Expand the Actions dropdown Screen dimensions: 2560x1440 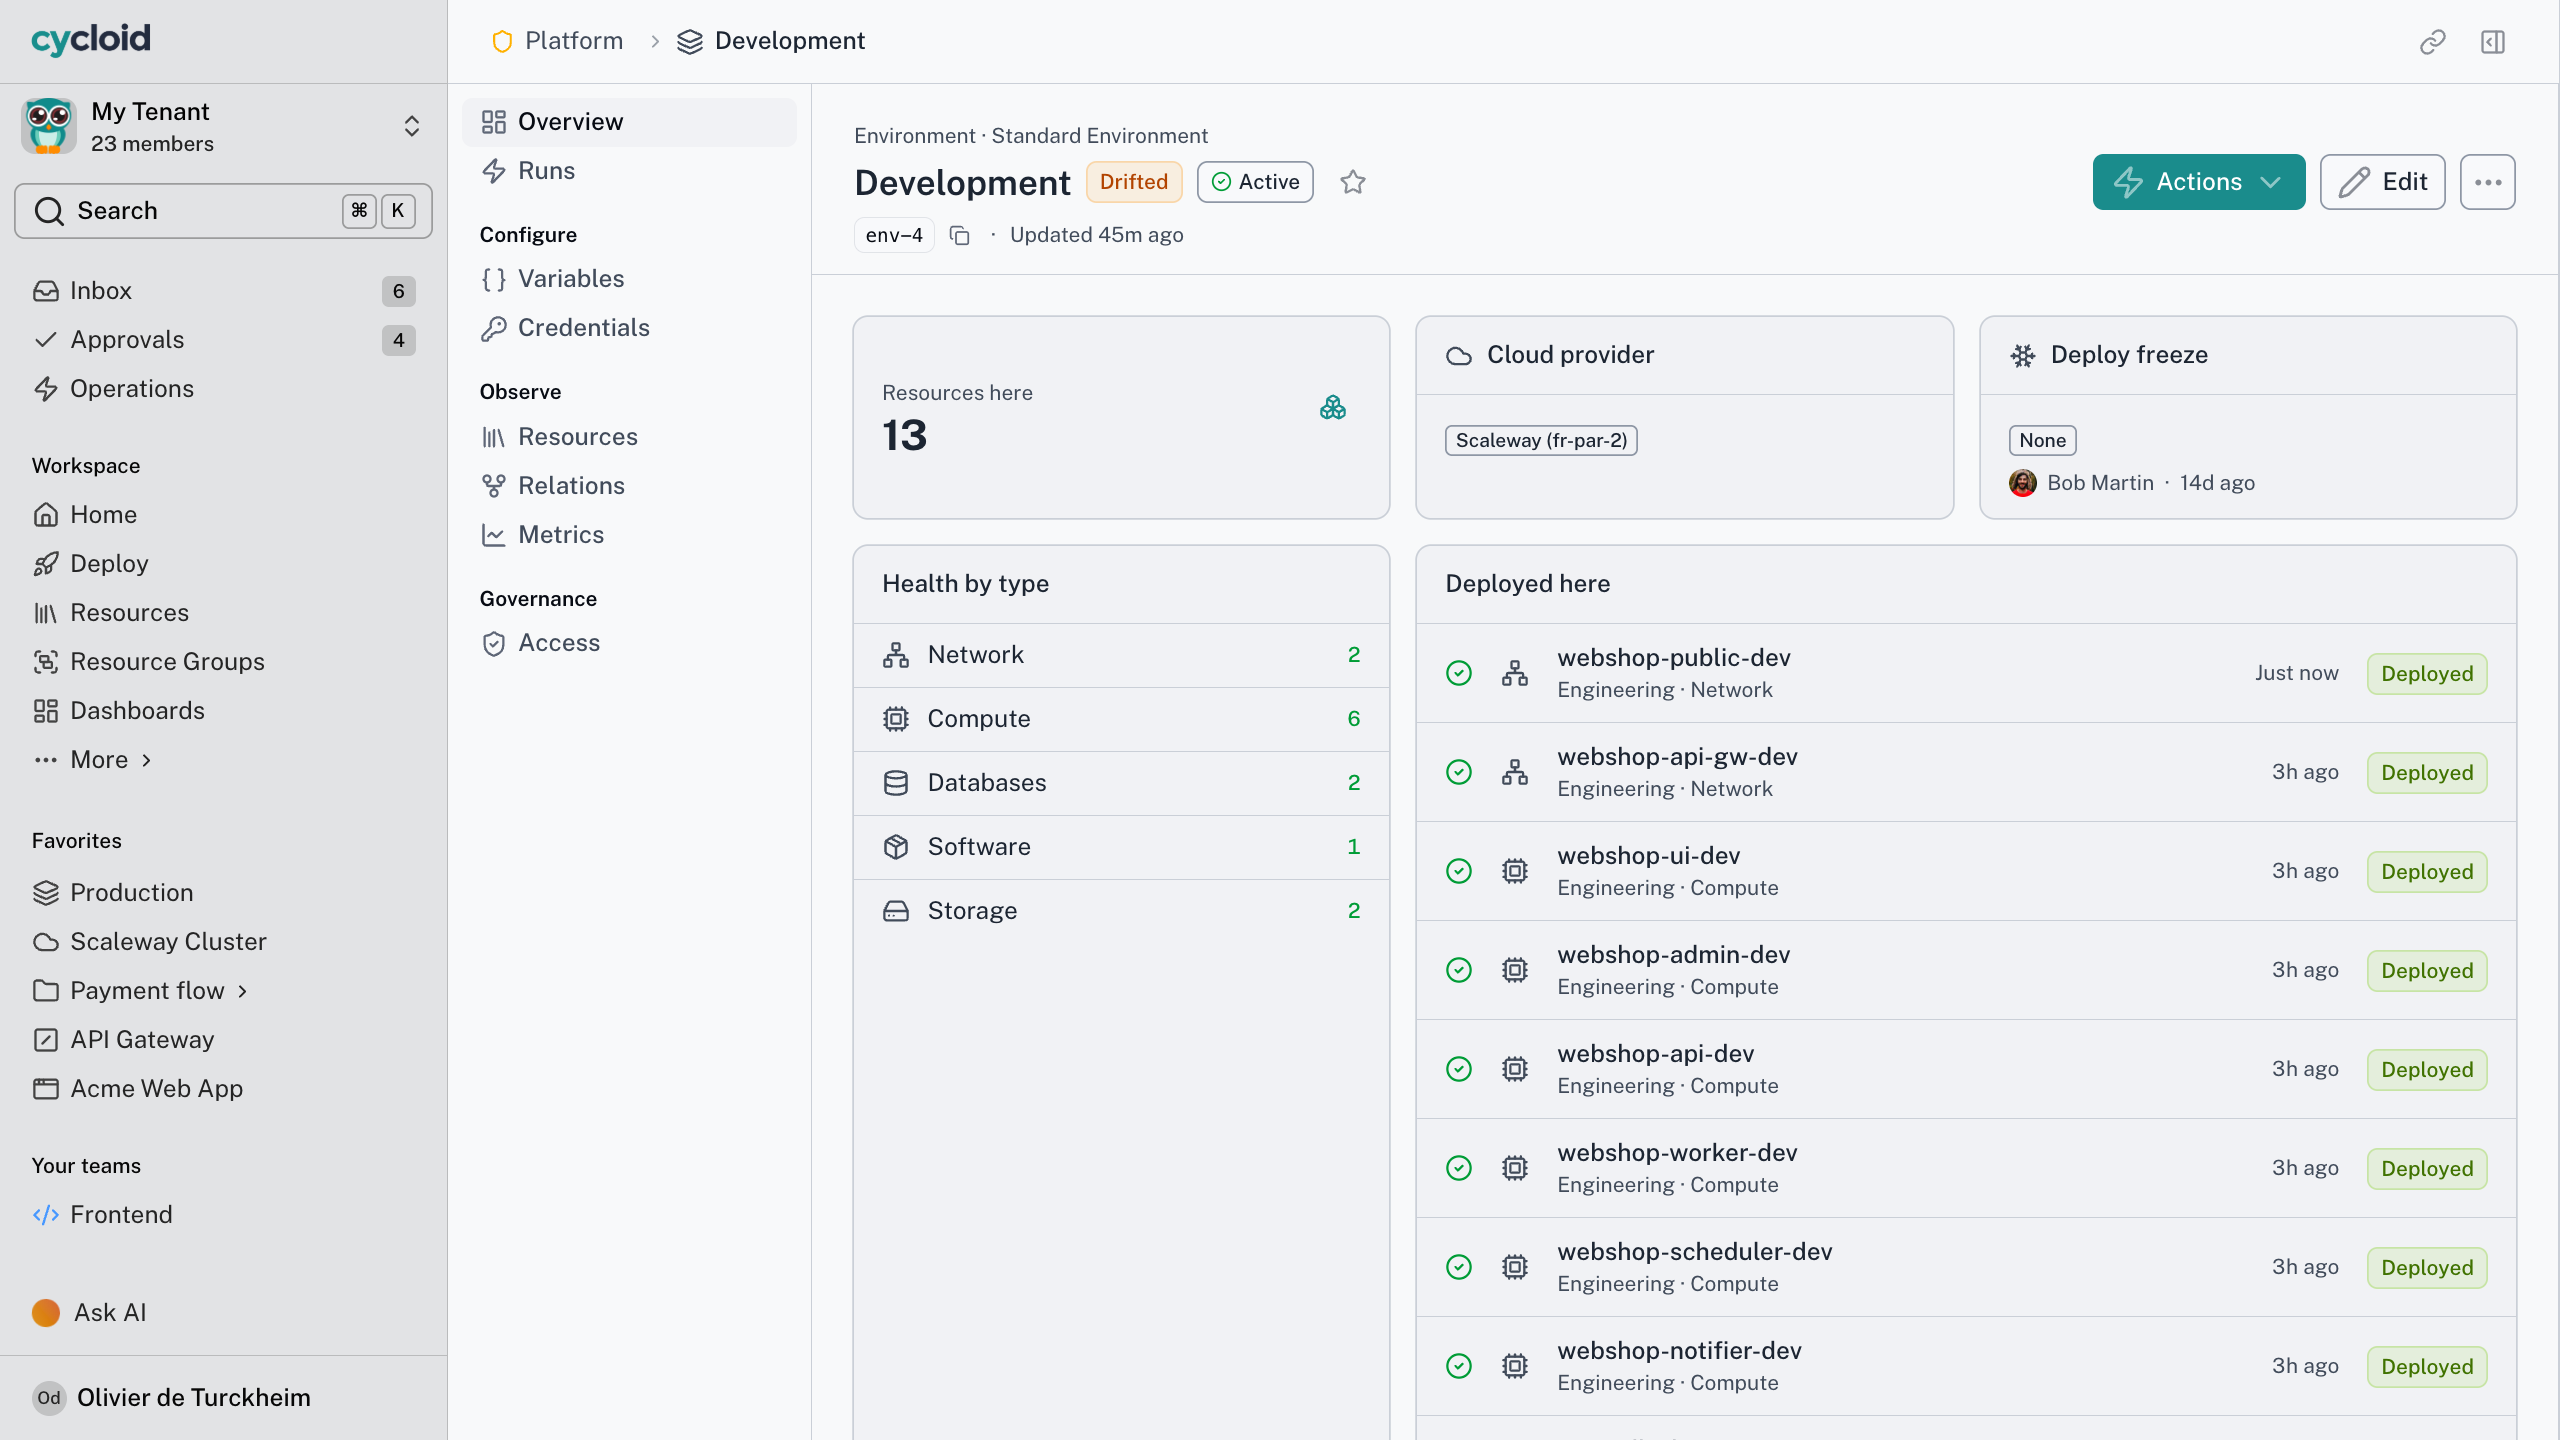coord(2199,182)
